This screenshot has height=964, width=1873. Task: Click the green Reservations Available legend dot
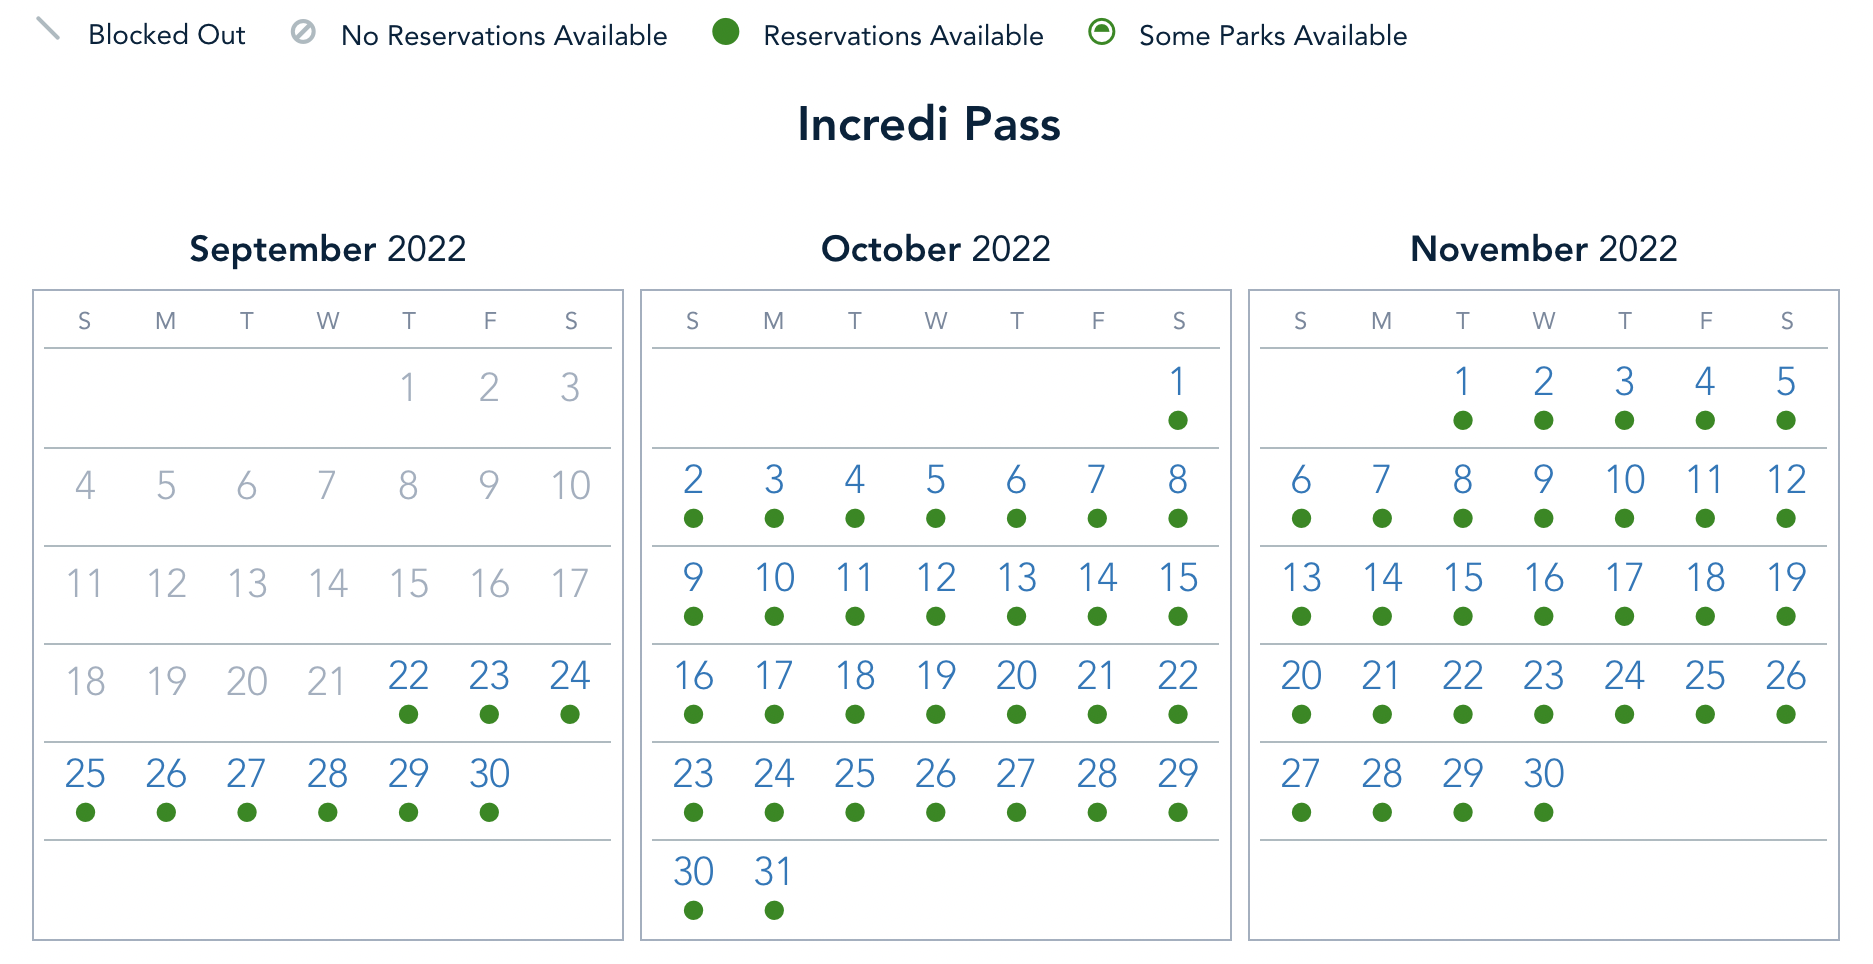pyautogui.click(x=726, y=33)
